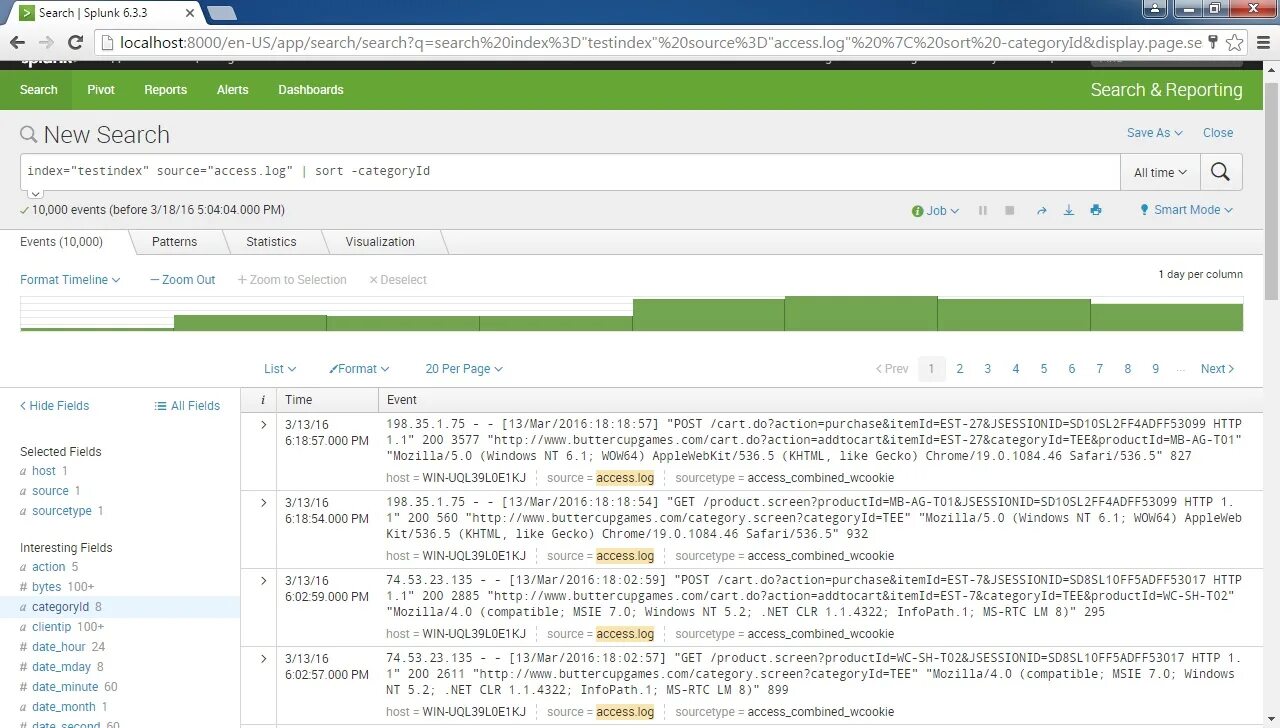Viewport: 1280px width, 728px height.
Task: Click Hide Fields link
Action: pos(54,406)
